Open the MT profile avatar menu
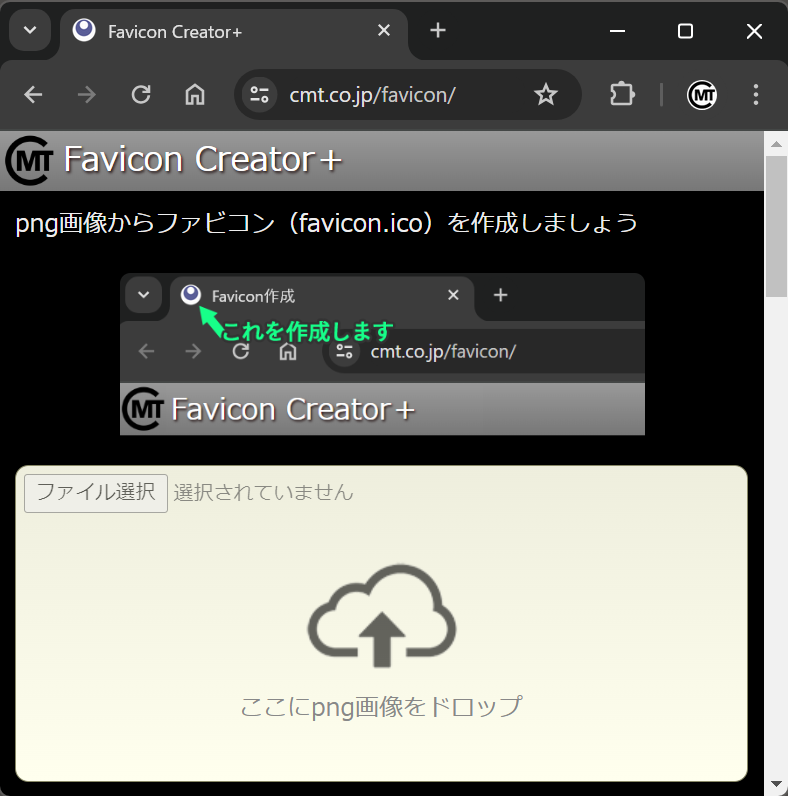This screenshot has height=796, width=788. click(702, 95)
